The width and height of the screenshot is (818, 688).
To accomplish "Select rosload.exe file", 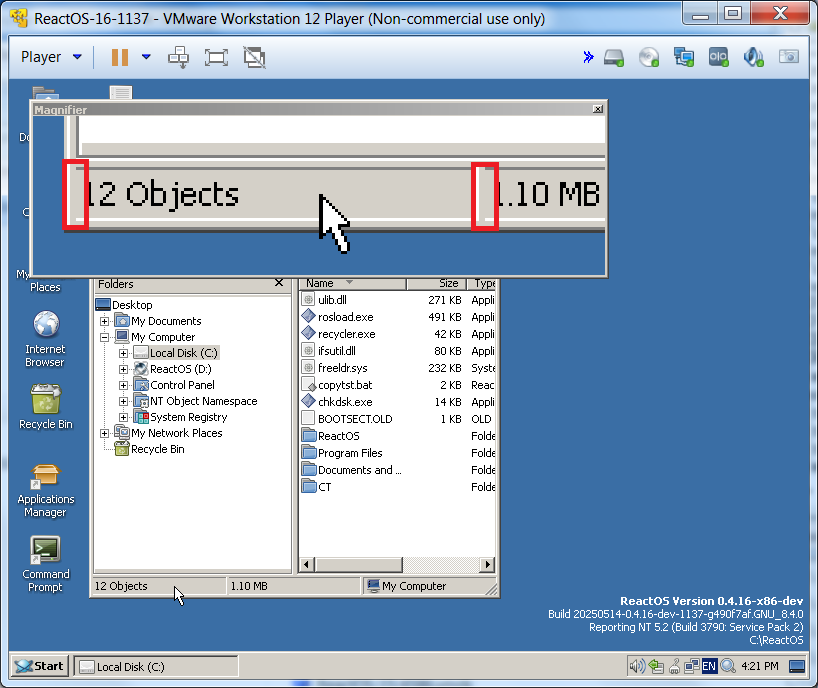I will tap(345, 317).
